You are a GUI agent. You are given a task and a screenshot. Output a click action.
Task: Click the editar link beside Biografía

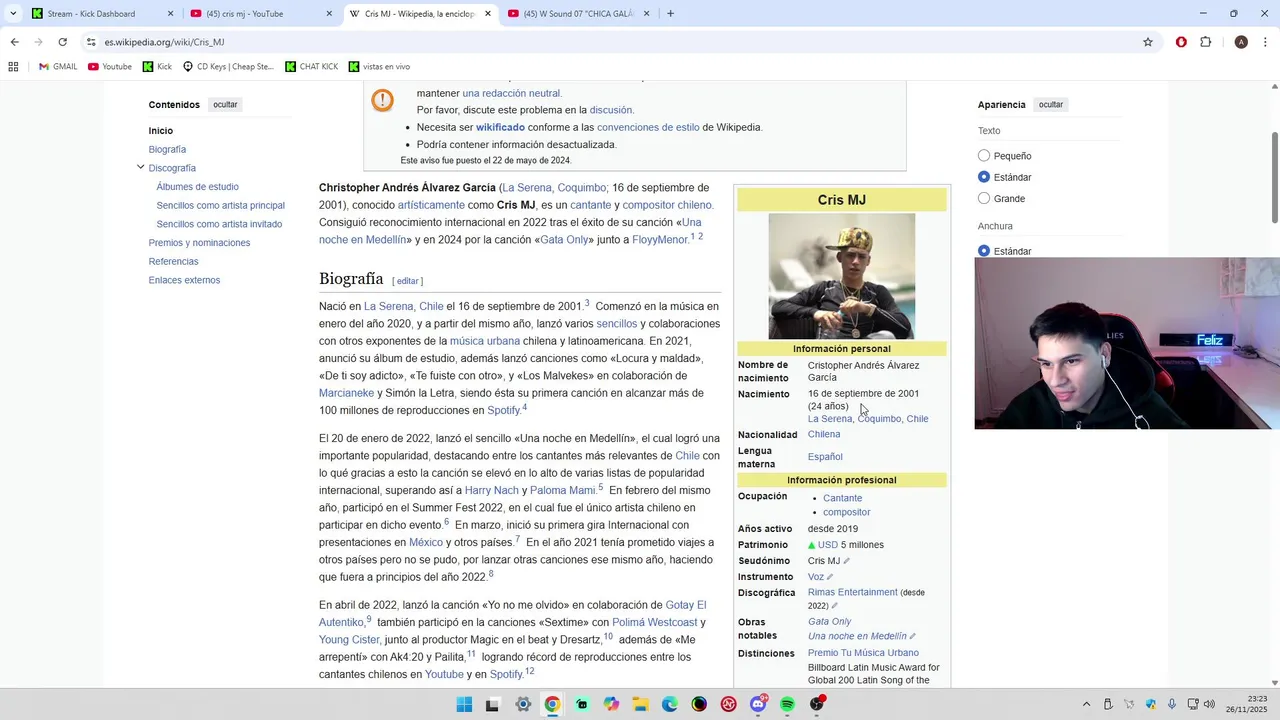407,281
